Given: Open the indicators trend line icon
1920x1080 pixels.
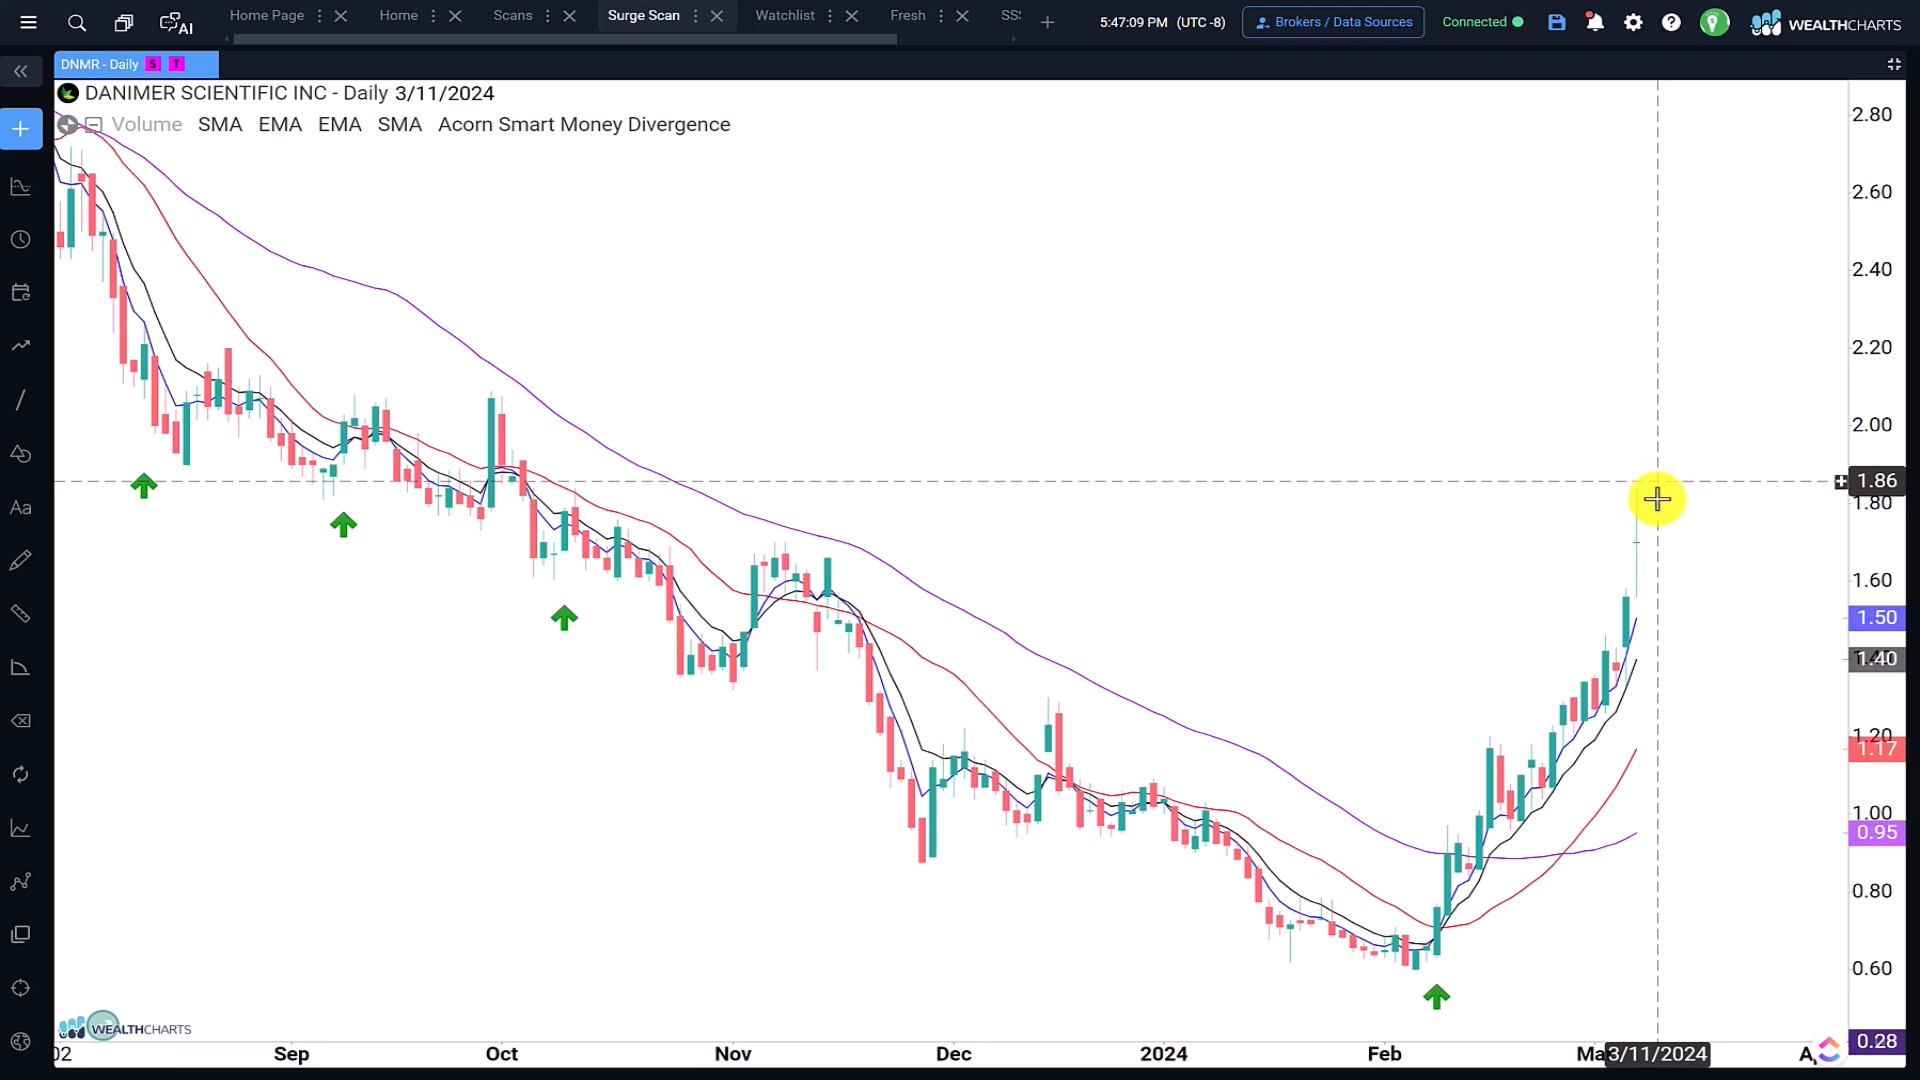Looking at the screenshot, I should tap(21, 346).
